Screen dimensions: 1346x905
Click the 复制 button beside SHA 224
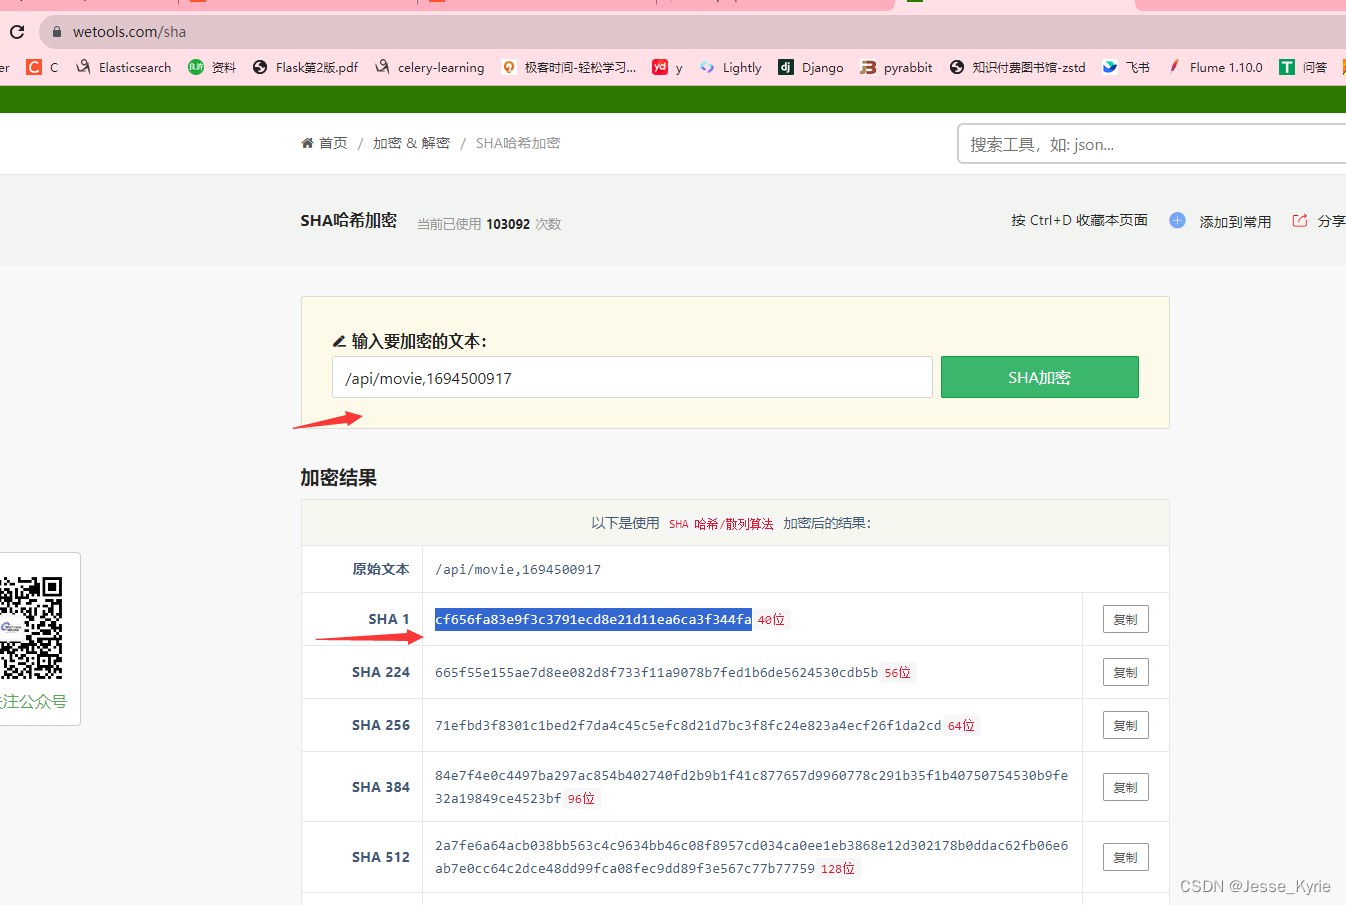point(1125,671)
